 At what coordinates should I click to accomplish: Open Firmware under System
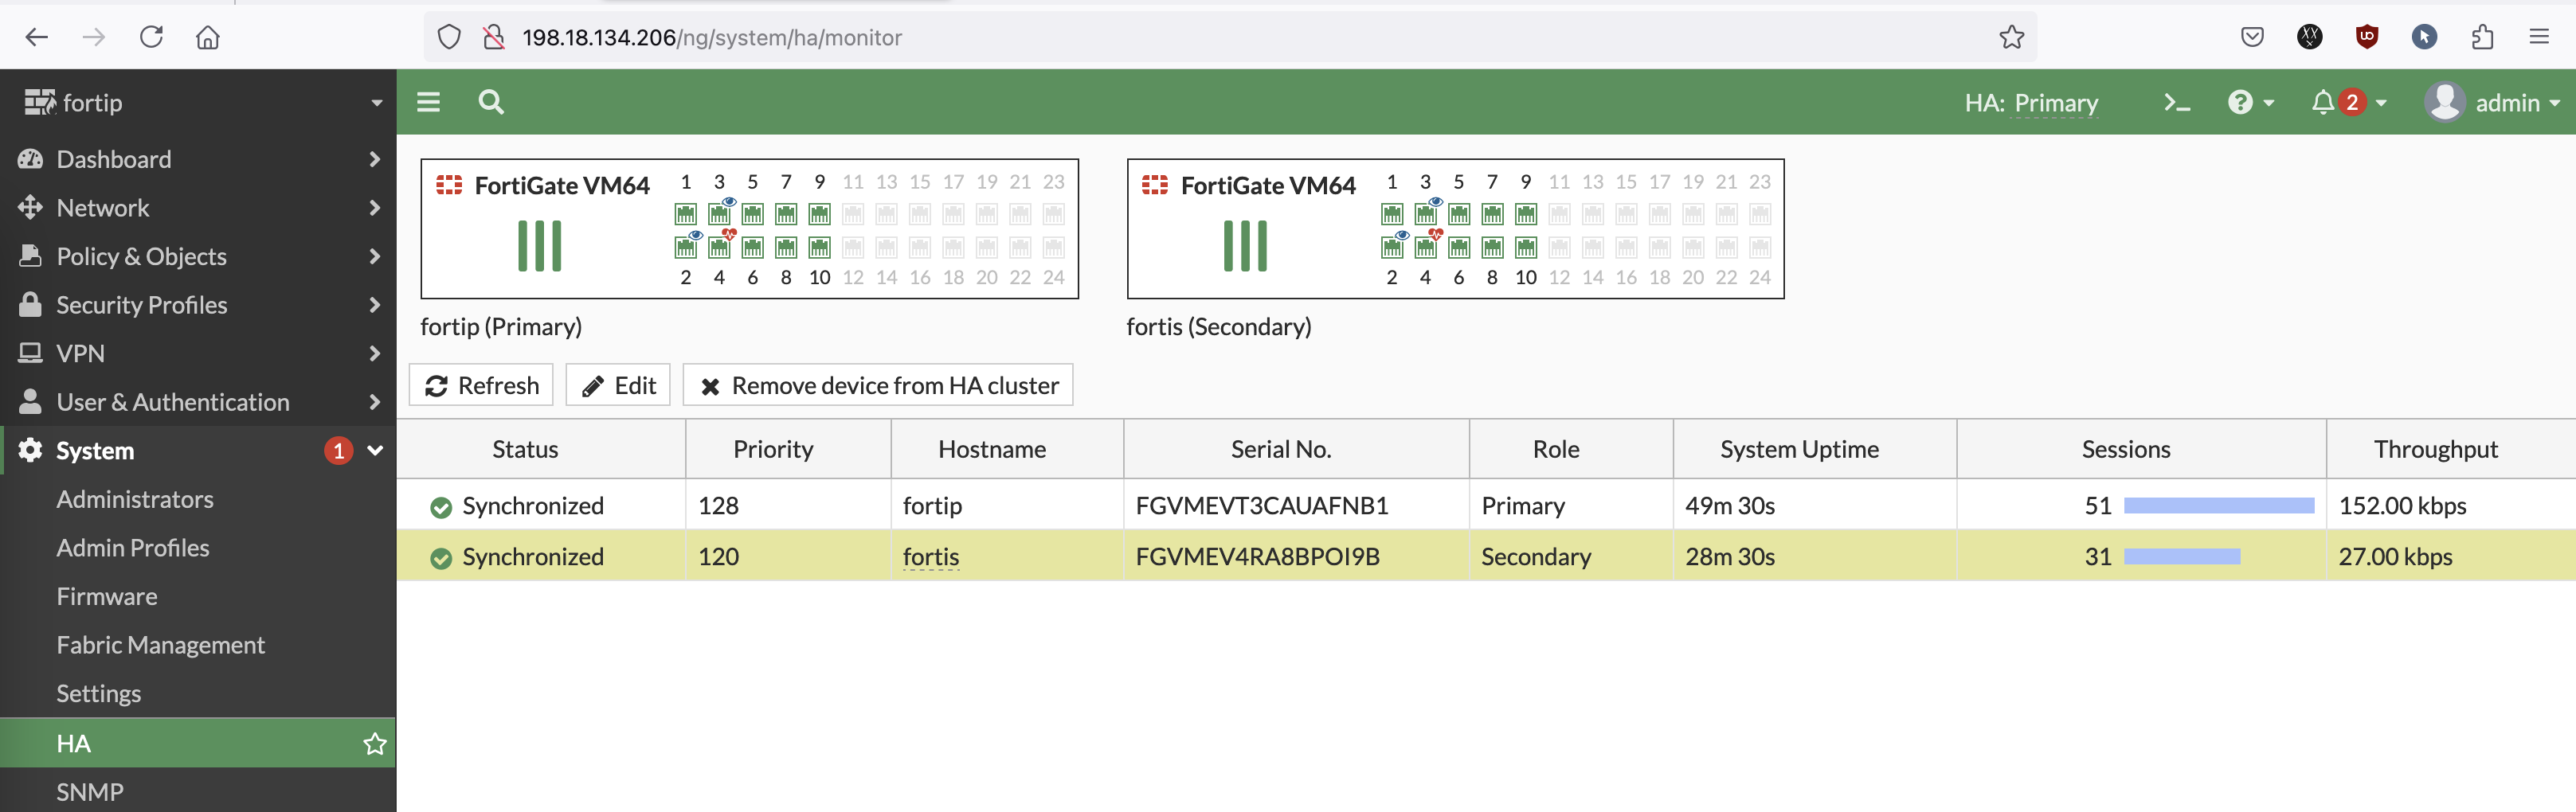[x=107, y=596]
